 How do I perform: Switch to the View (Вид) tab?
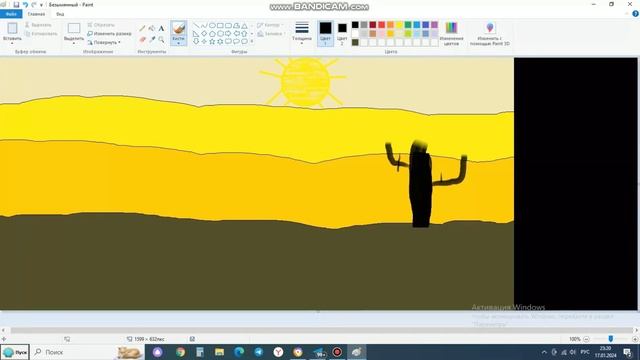(60, 14)
